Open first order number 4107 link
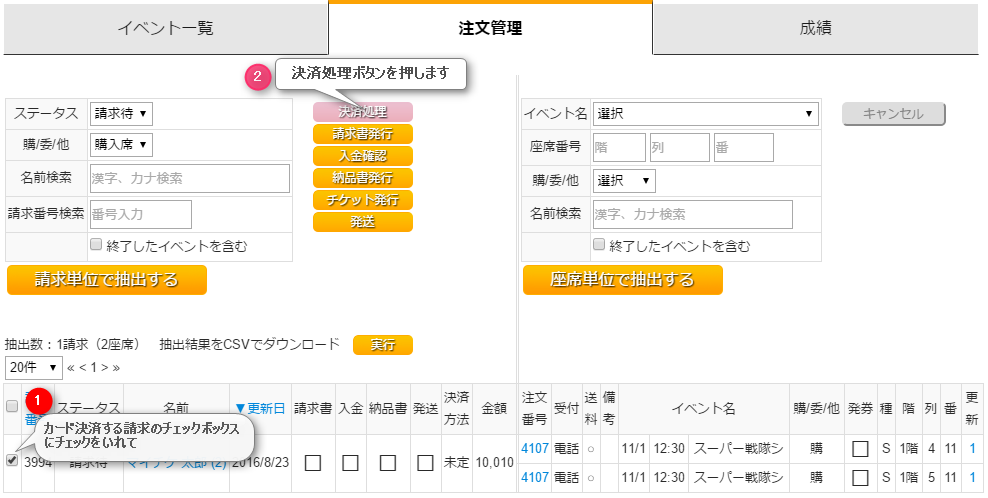Screen dimensions: 988x498 pos(535,449)
